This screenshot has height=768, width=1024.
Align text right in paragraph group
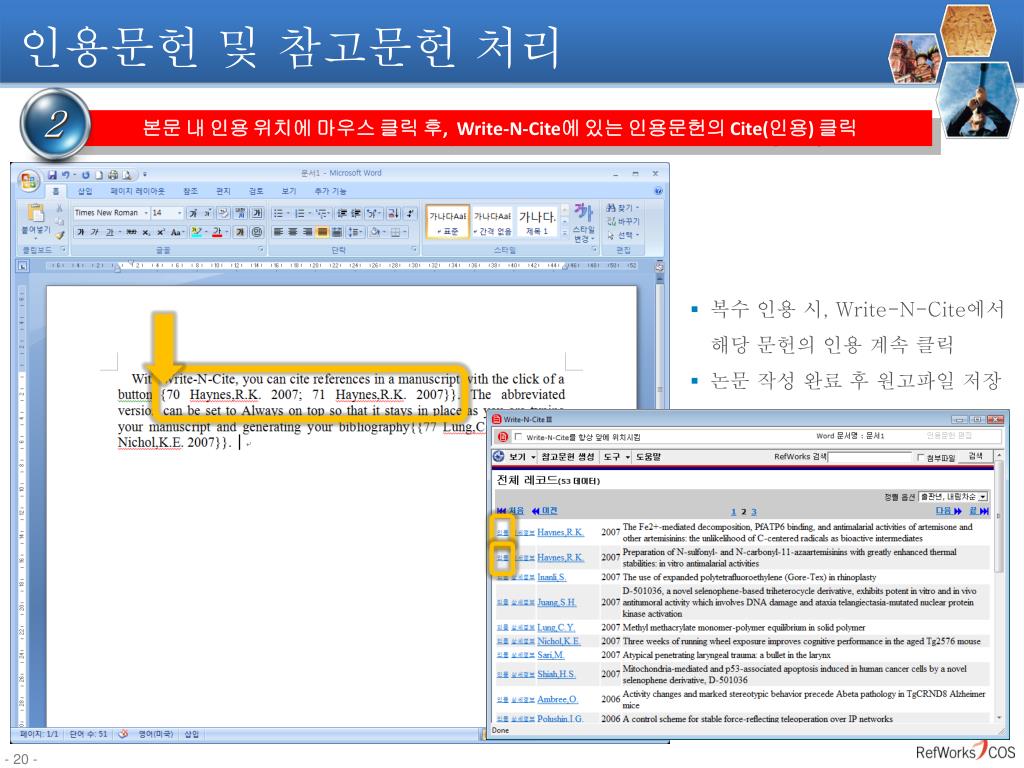coord(308,232)
